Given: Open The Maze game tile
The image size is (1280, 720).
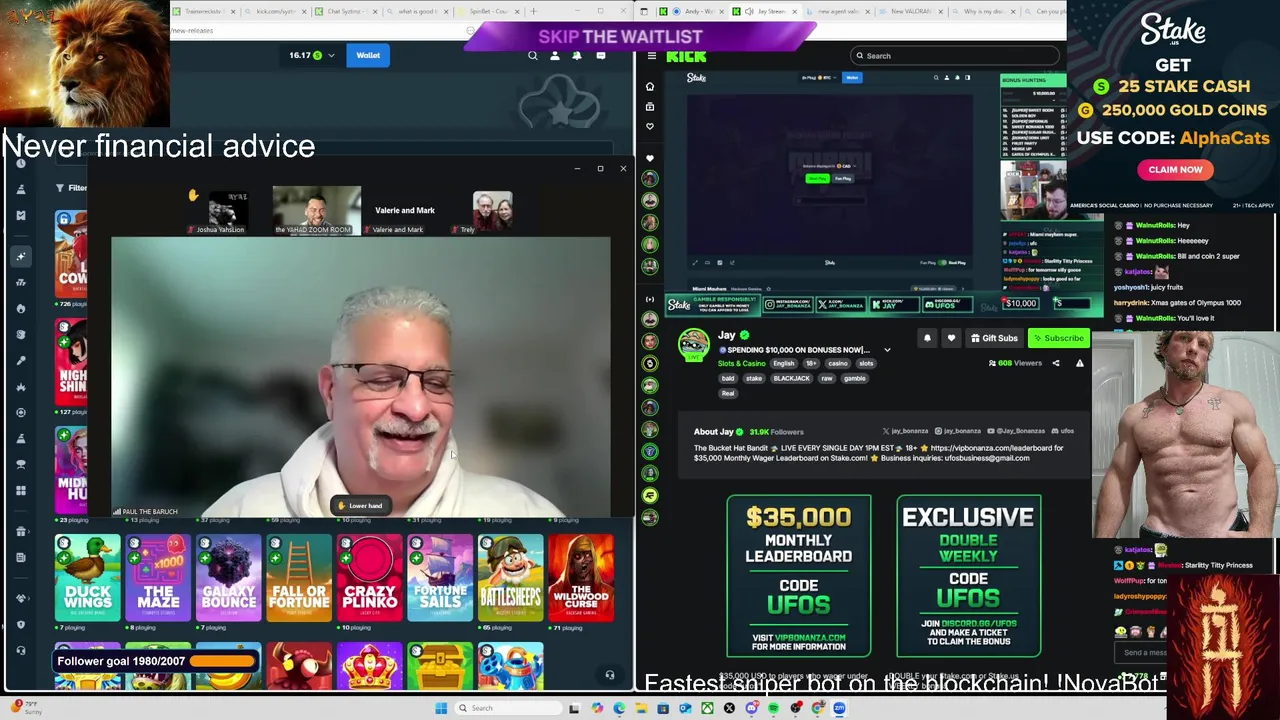Looking at the screenshot, I should click(158, 577).
